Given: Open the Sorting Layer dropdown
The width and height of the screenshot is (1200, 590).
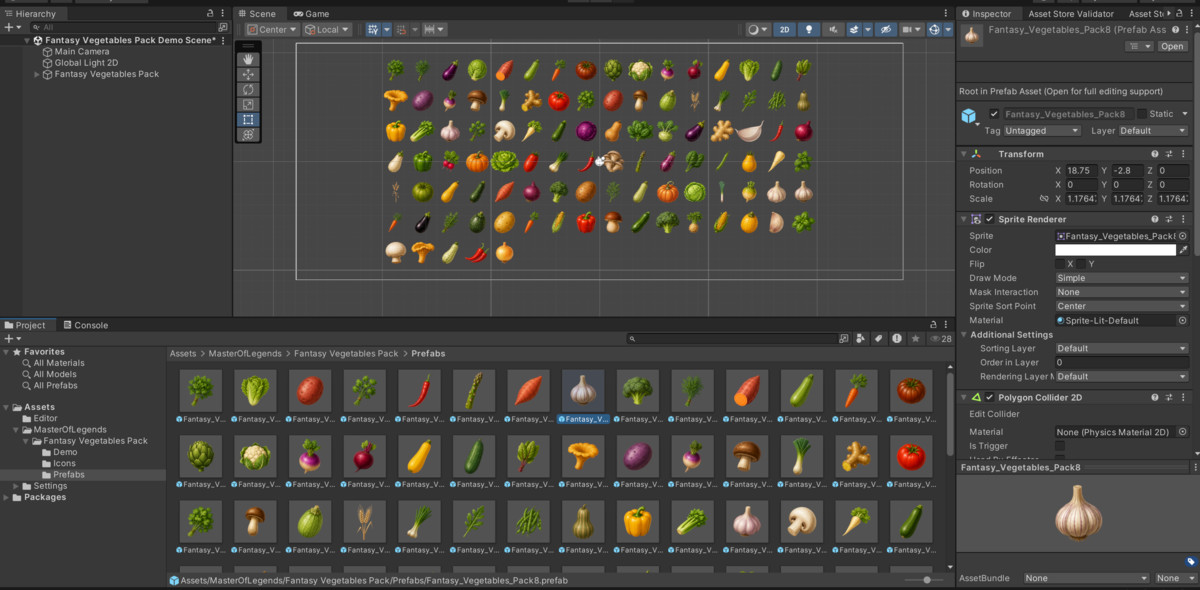Looking at the screenshot, I should (1121, 348).
